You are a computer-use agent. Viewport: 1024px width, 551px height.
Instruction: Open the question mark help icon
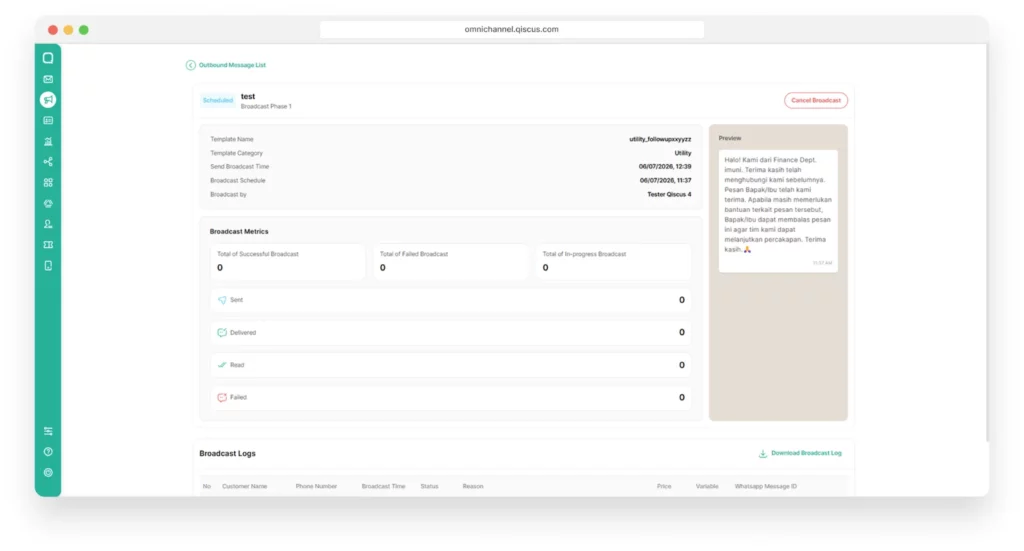pos(48,452)
